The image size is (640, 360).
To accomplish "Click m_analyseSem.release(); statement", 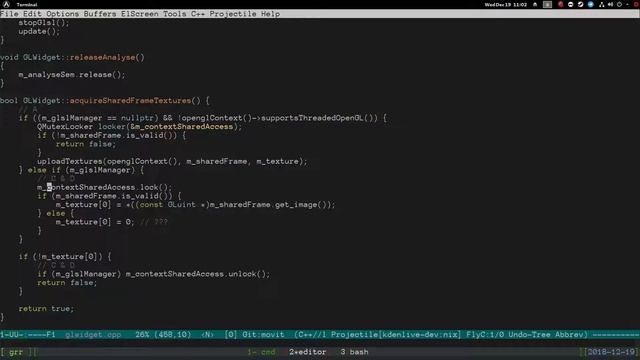I will [x=72, y=75].
